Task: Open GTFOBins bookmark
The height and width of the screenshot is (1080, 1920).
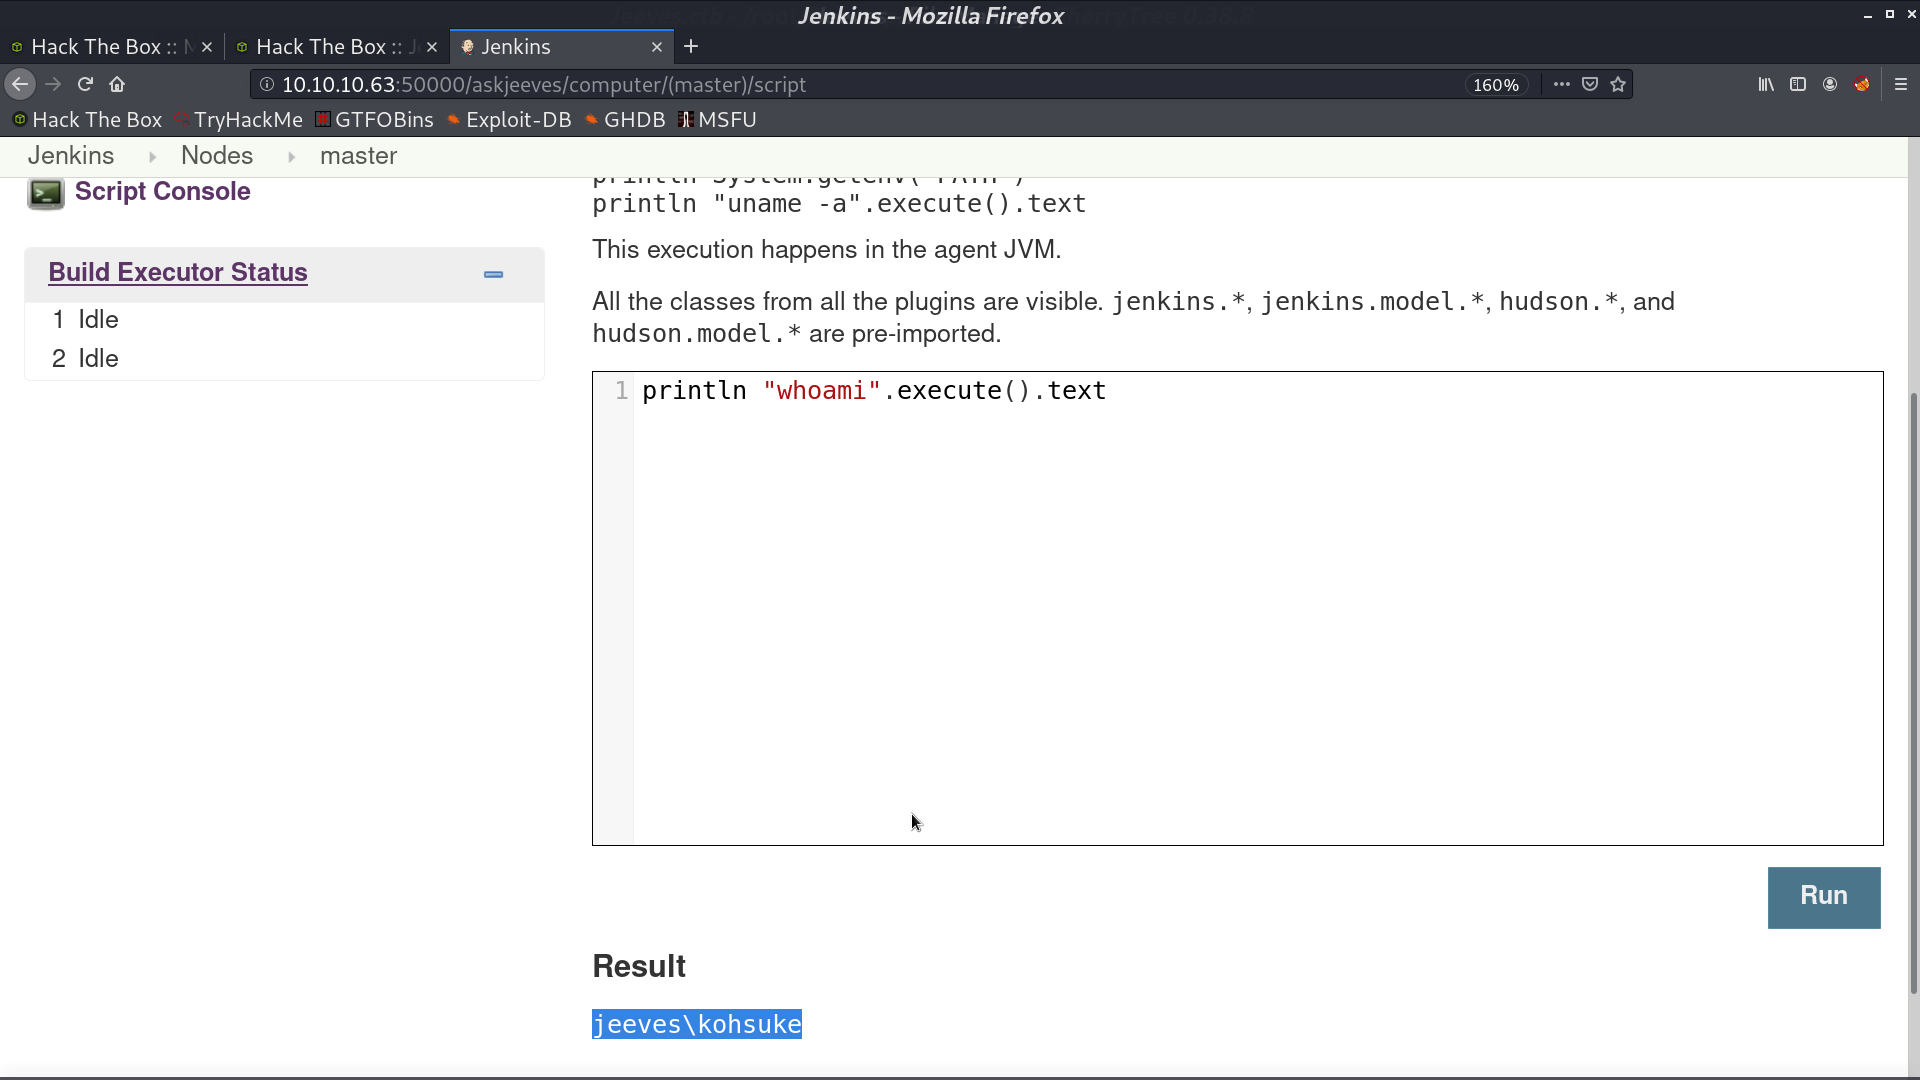Action: (x=374, y=120)
